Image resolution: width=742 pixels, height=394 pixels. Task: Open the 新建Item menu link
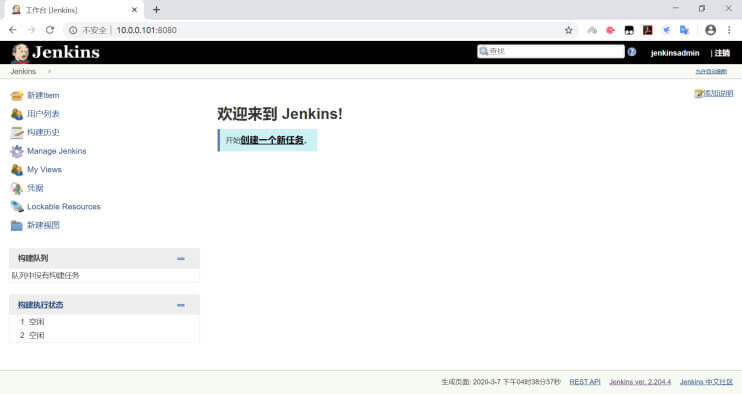(x=43, y=96)
